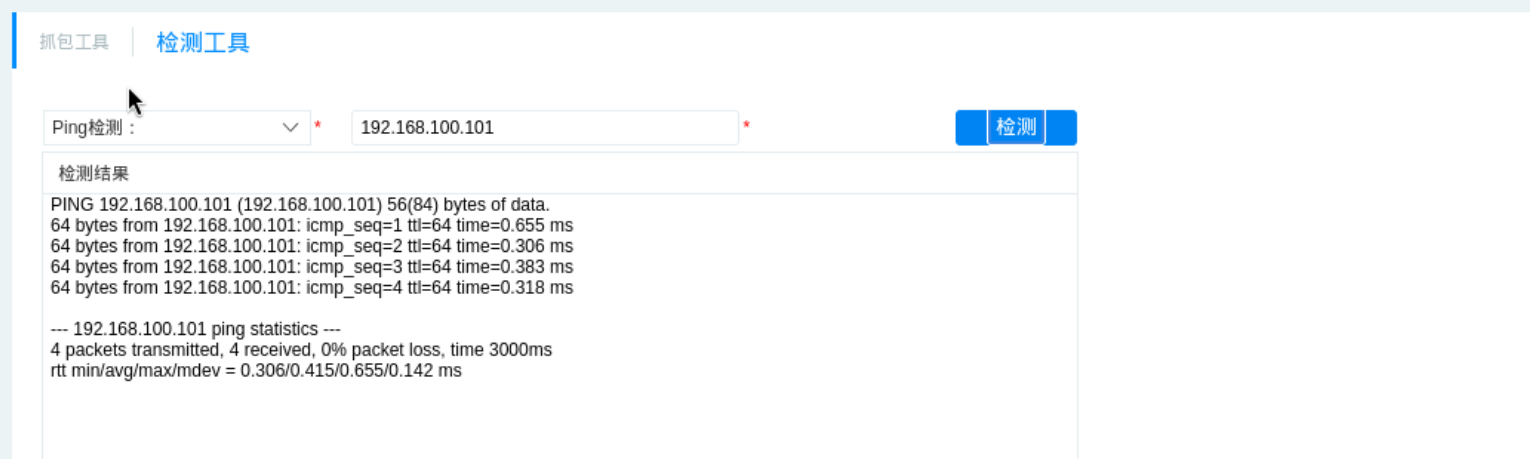1530x459 pixels.
Task: Click the 检测结果 panel header
Action: (x=94, y=174)
